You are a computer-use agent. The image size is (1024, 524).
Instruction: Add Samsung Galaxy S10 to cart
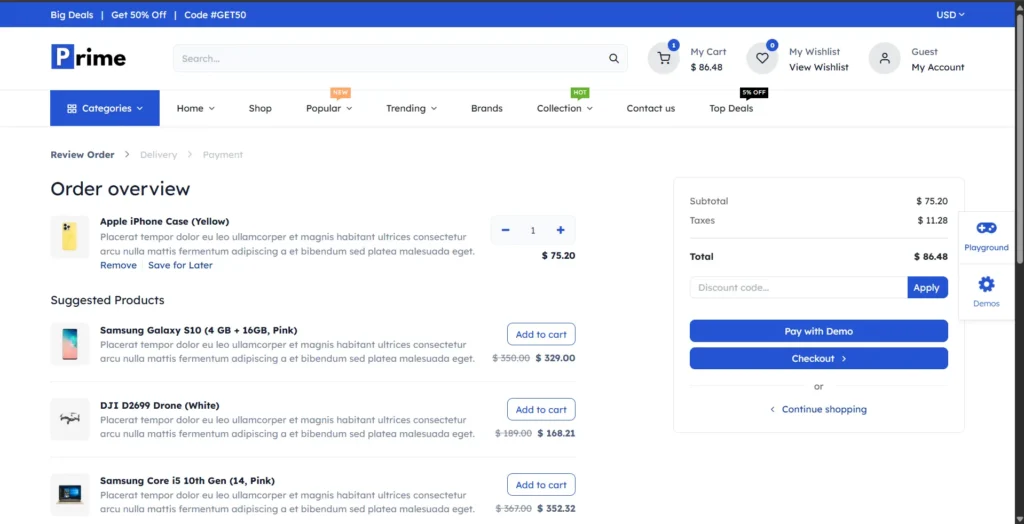pos(541,334)
